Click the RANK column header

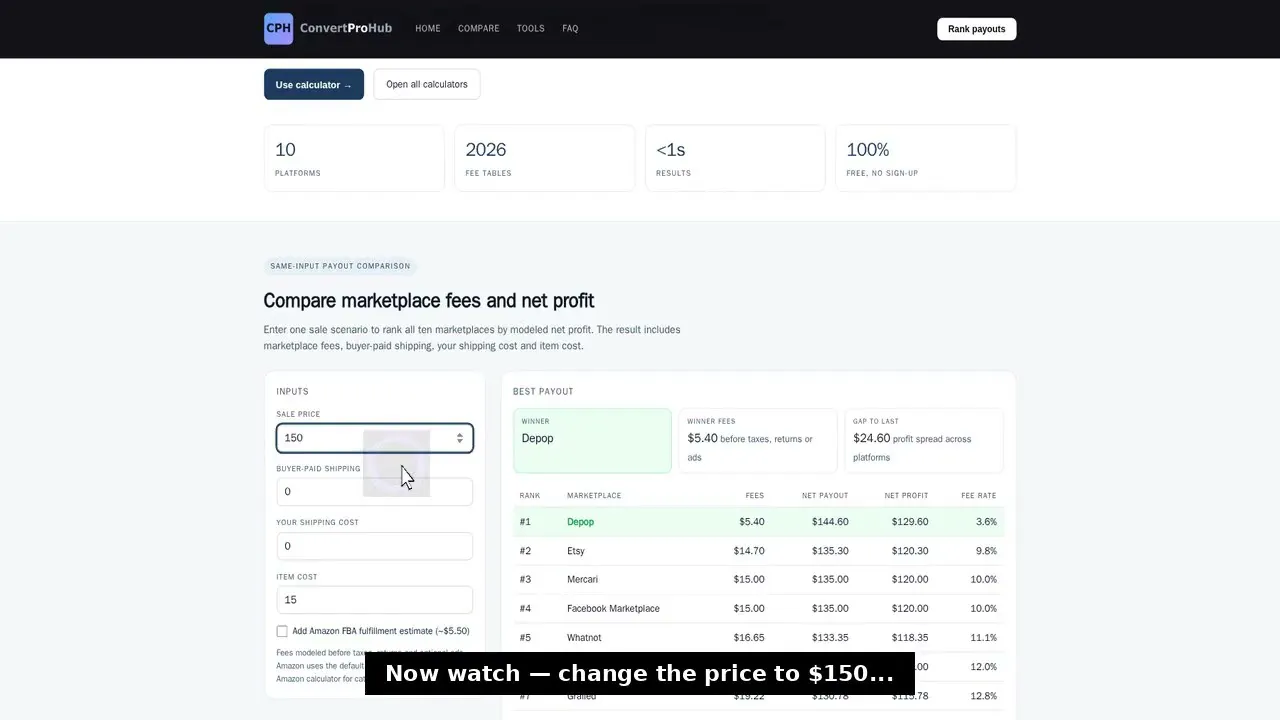[x=530, y=496]
